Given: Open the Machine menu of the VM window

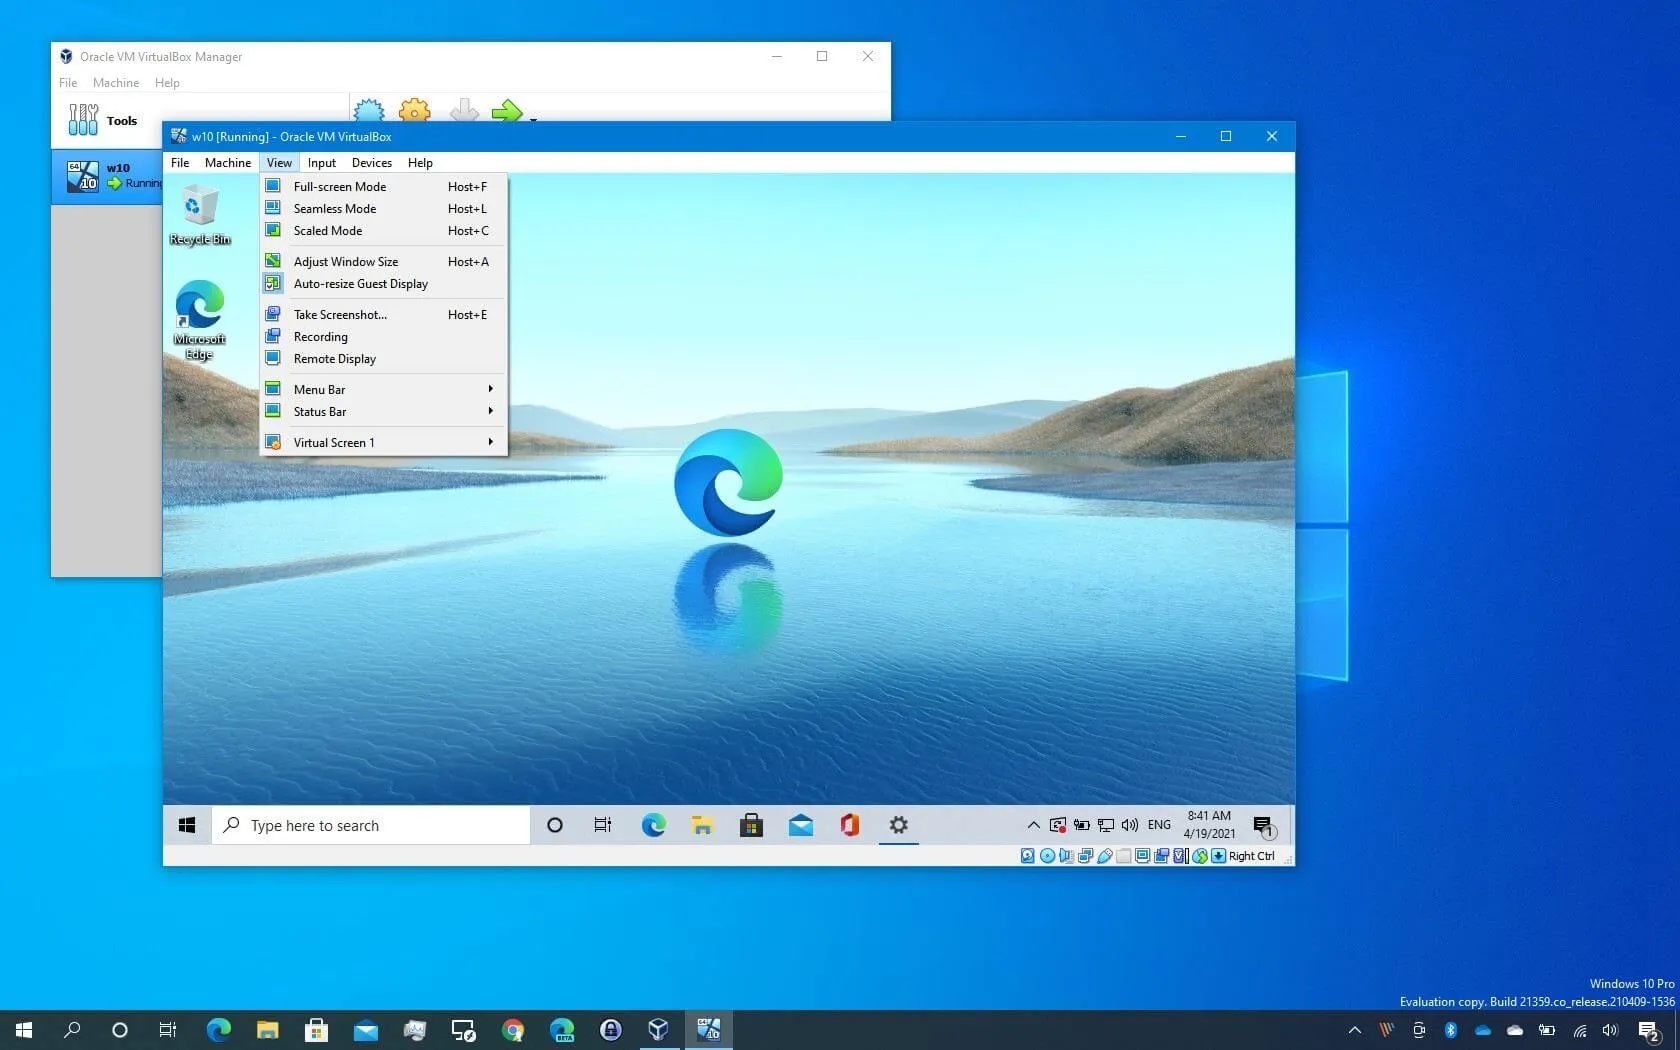Looking at the screenshot, I should (227, 162).
